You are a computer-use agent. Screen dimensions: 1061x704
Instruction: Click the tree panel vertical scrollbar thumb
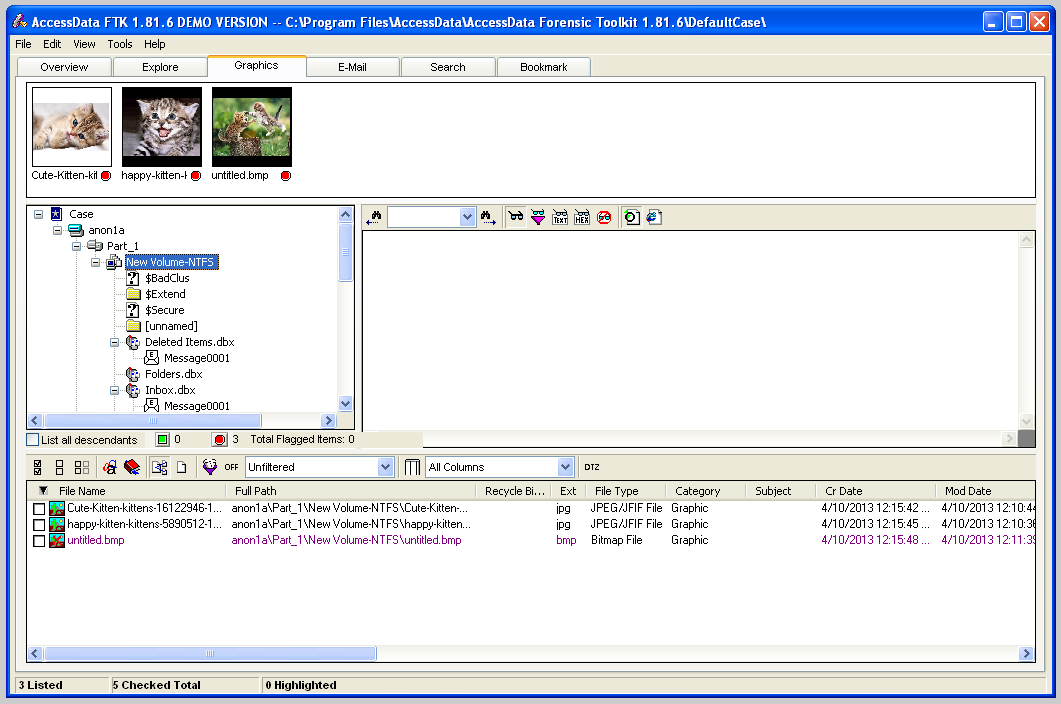coord(346,252)
